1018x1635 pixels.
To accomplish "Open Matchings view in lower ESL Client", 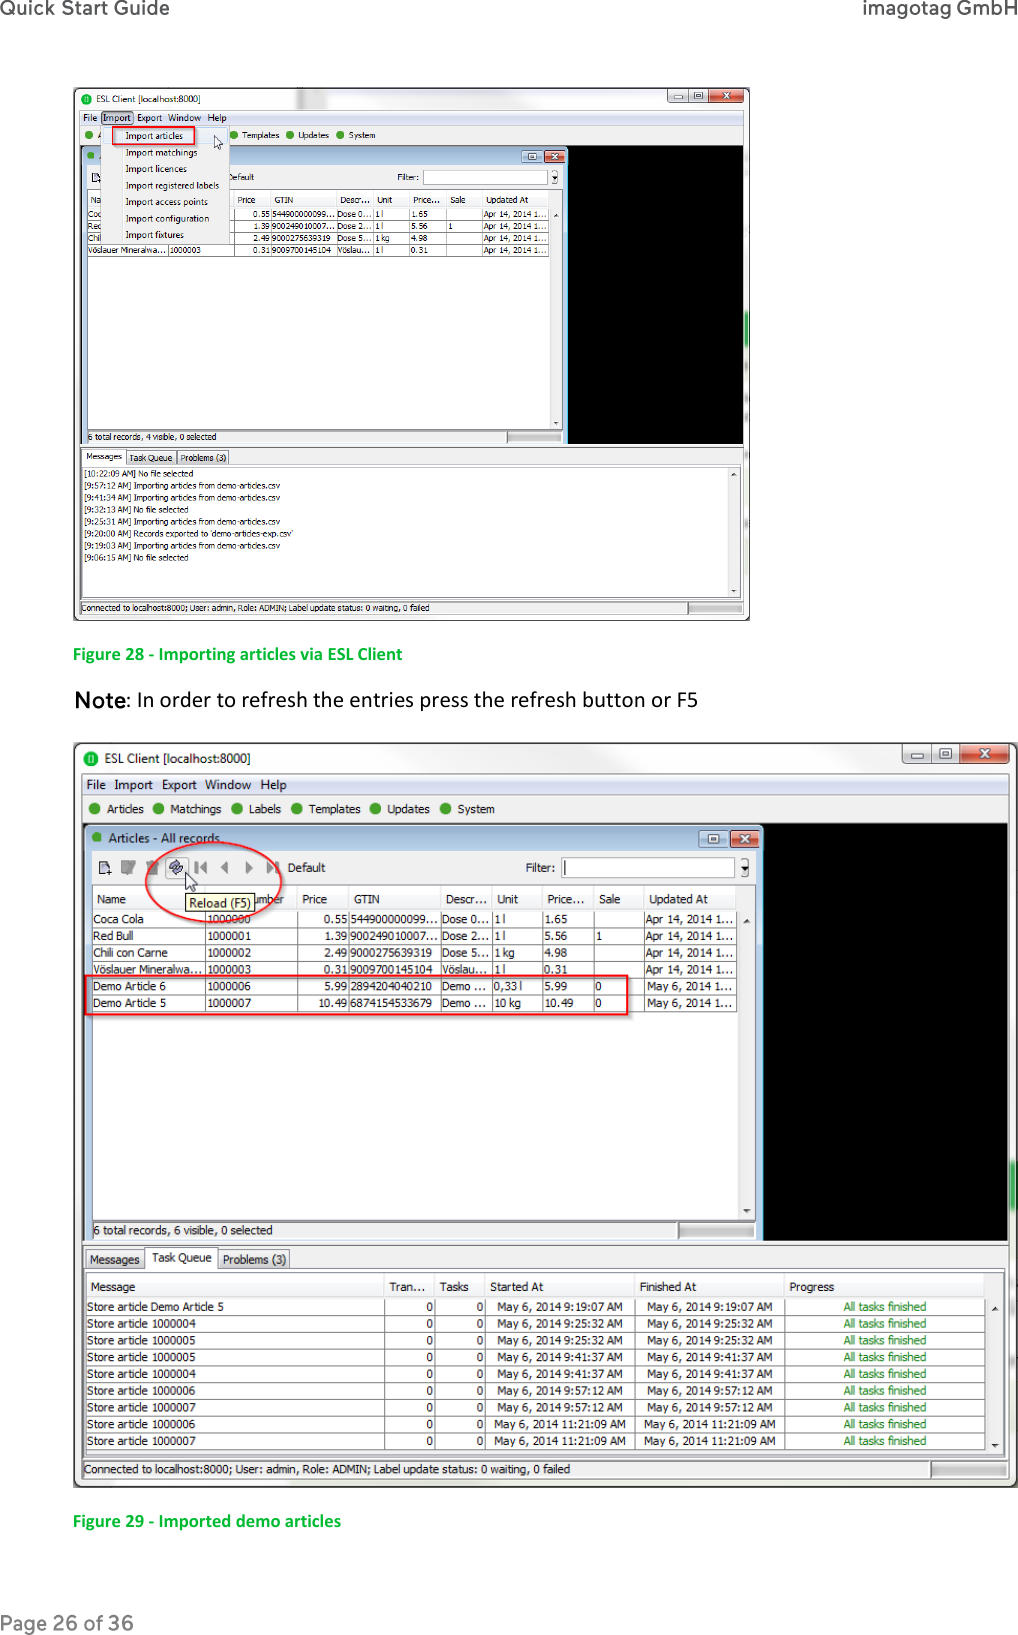I will 187,809.
